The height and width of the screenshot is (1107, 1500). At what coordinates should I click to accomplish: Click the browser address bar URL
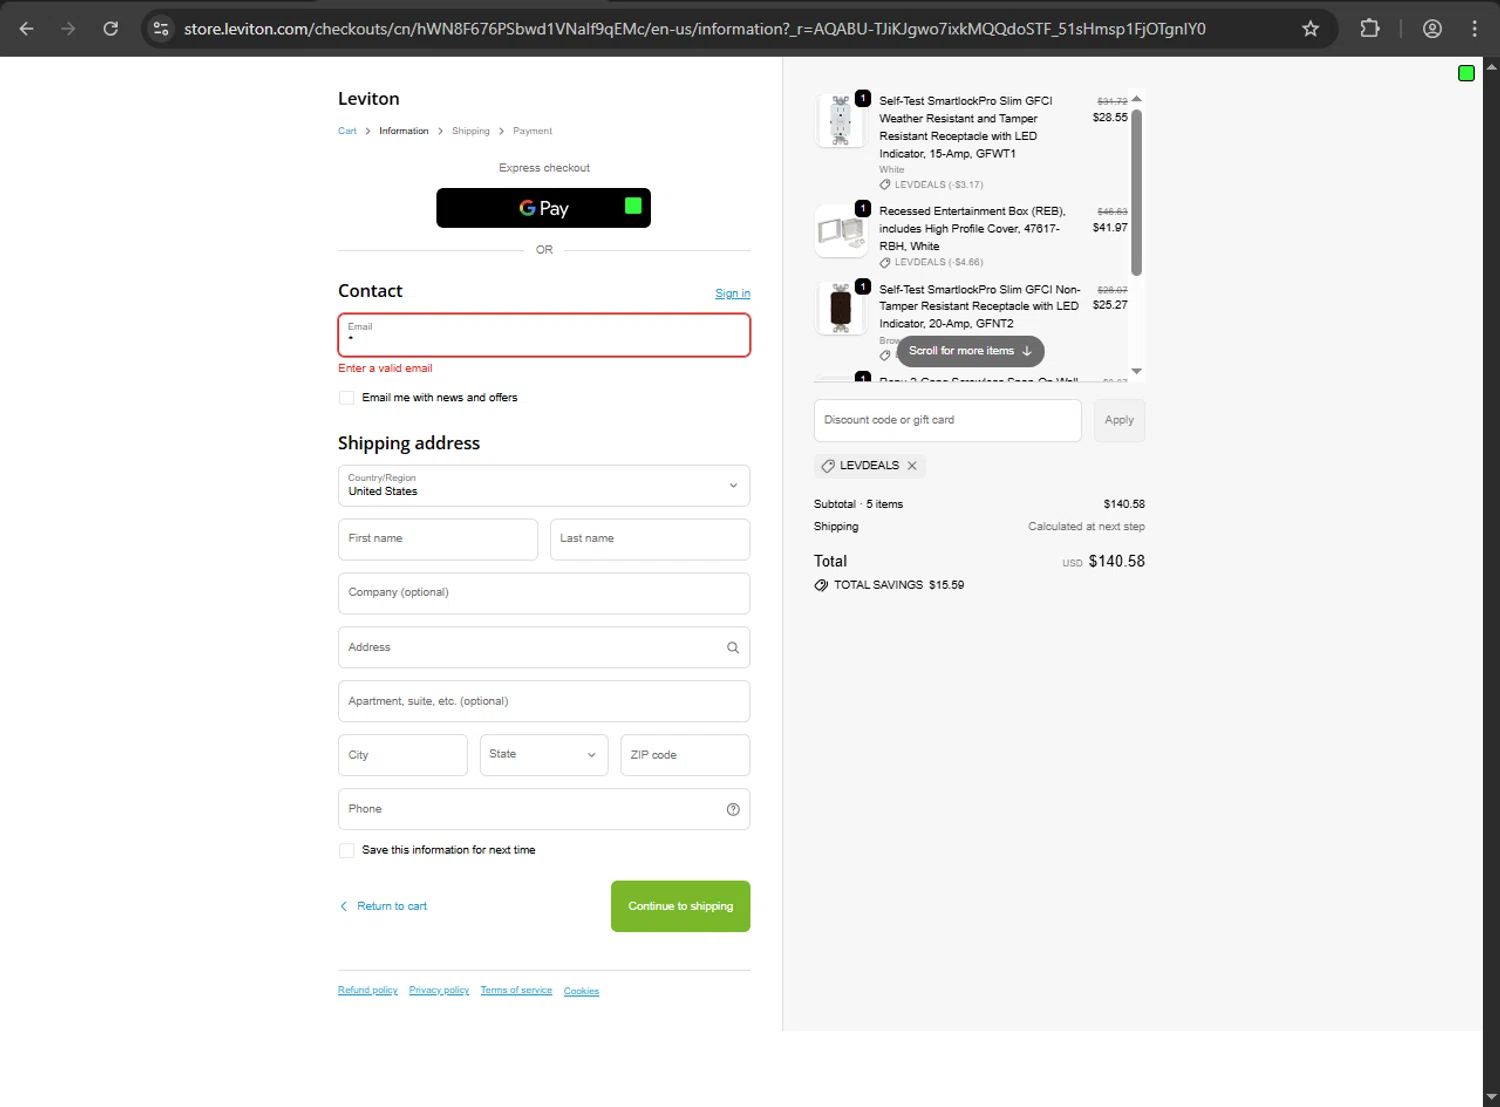point(695,29)
